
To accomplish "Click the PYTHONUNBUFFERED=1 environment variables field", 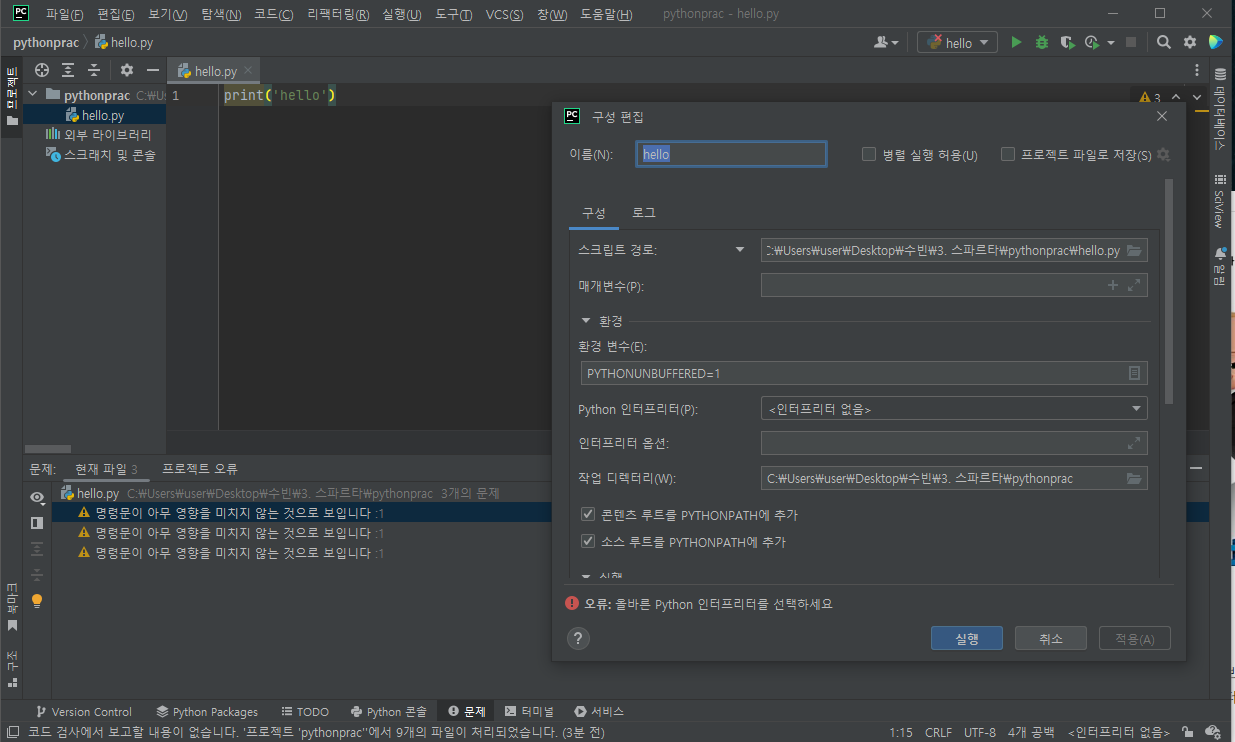I will (864, 373).
